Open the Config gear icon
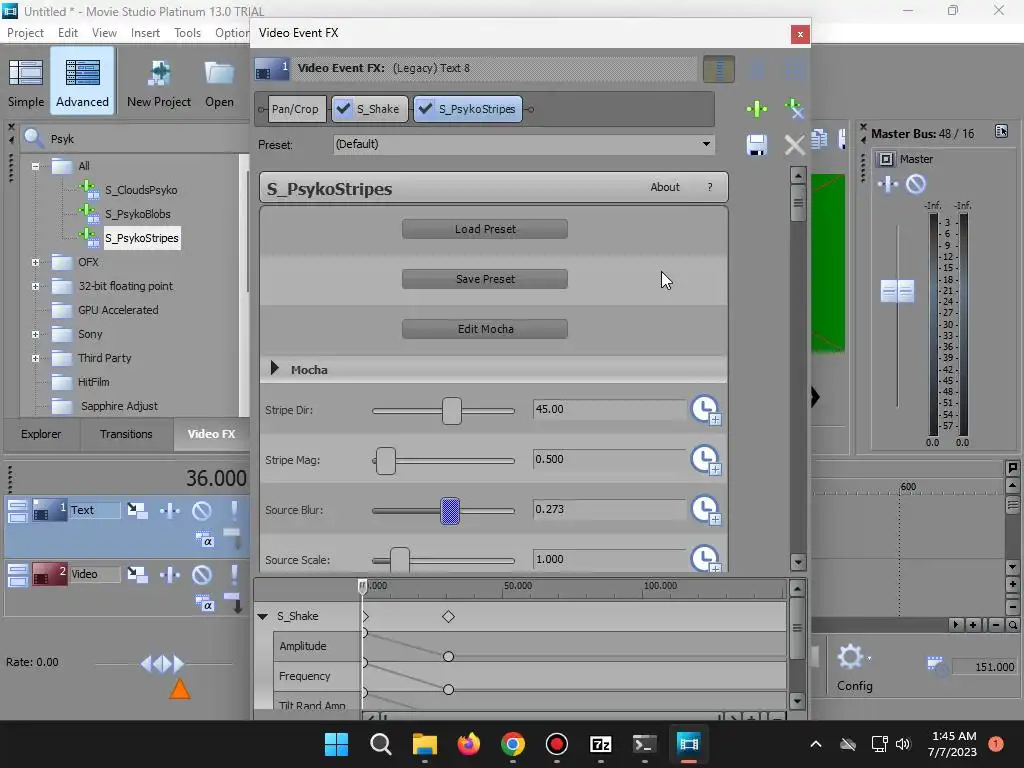 (x=850, y=657)
